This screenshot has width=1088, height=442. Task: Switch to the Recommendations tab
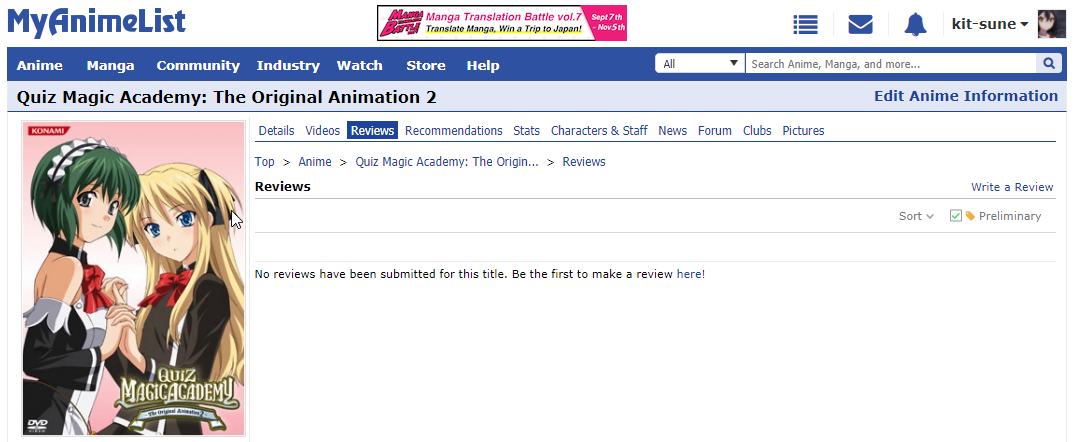coord(454,131)
